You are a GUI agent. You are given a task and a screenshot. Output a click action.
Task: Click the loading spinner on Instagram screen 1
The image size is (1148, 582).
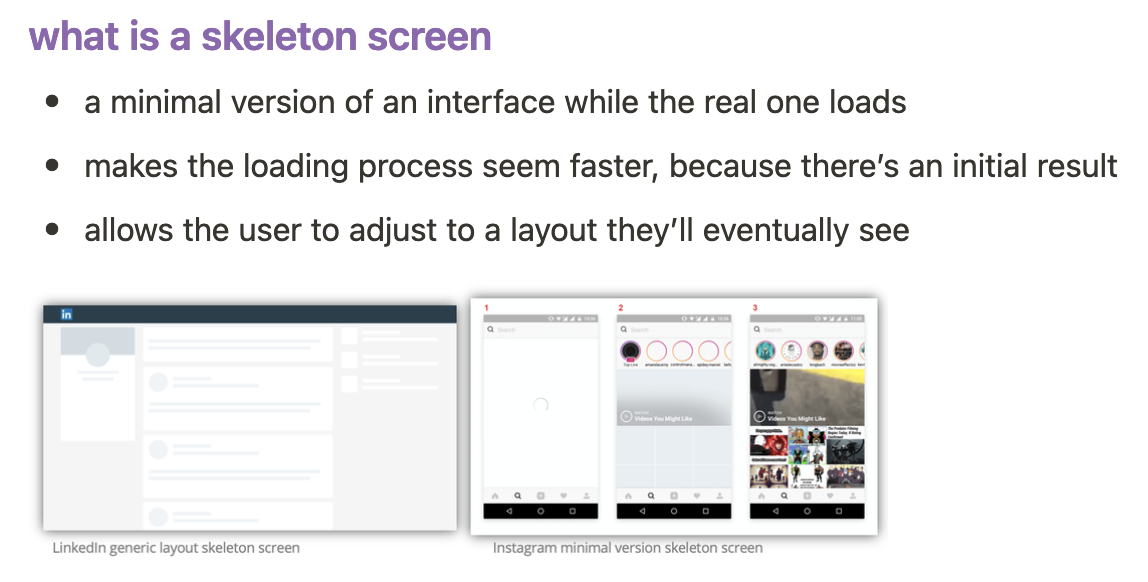[x=540, y=405]
